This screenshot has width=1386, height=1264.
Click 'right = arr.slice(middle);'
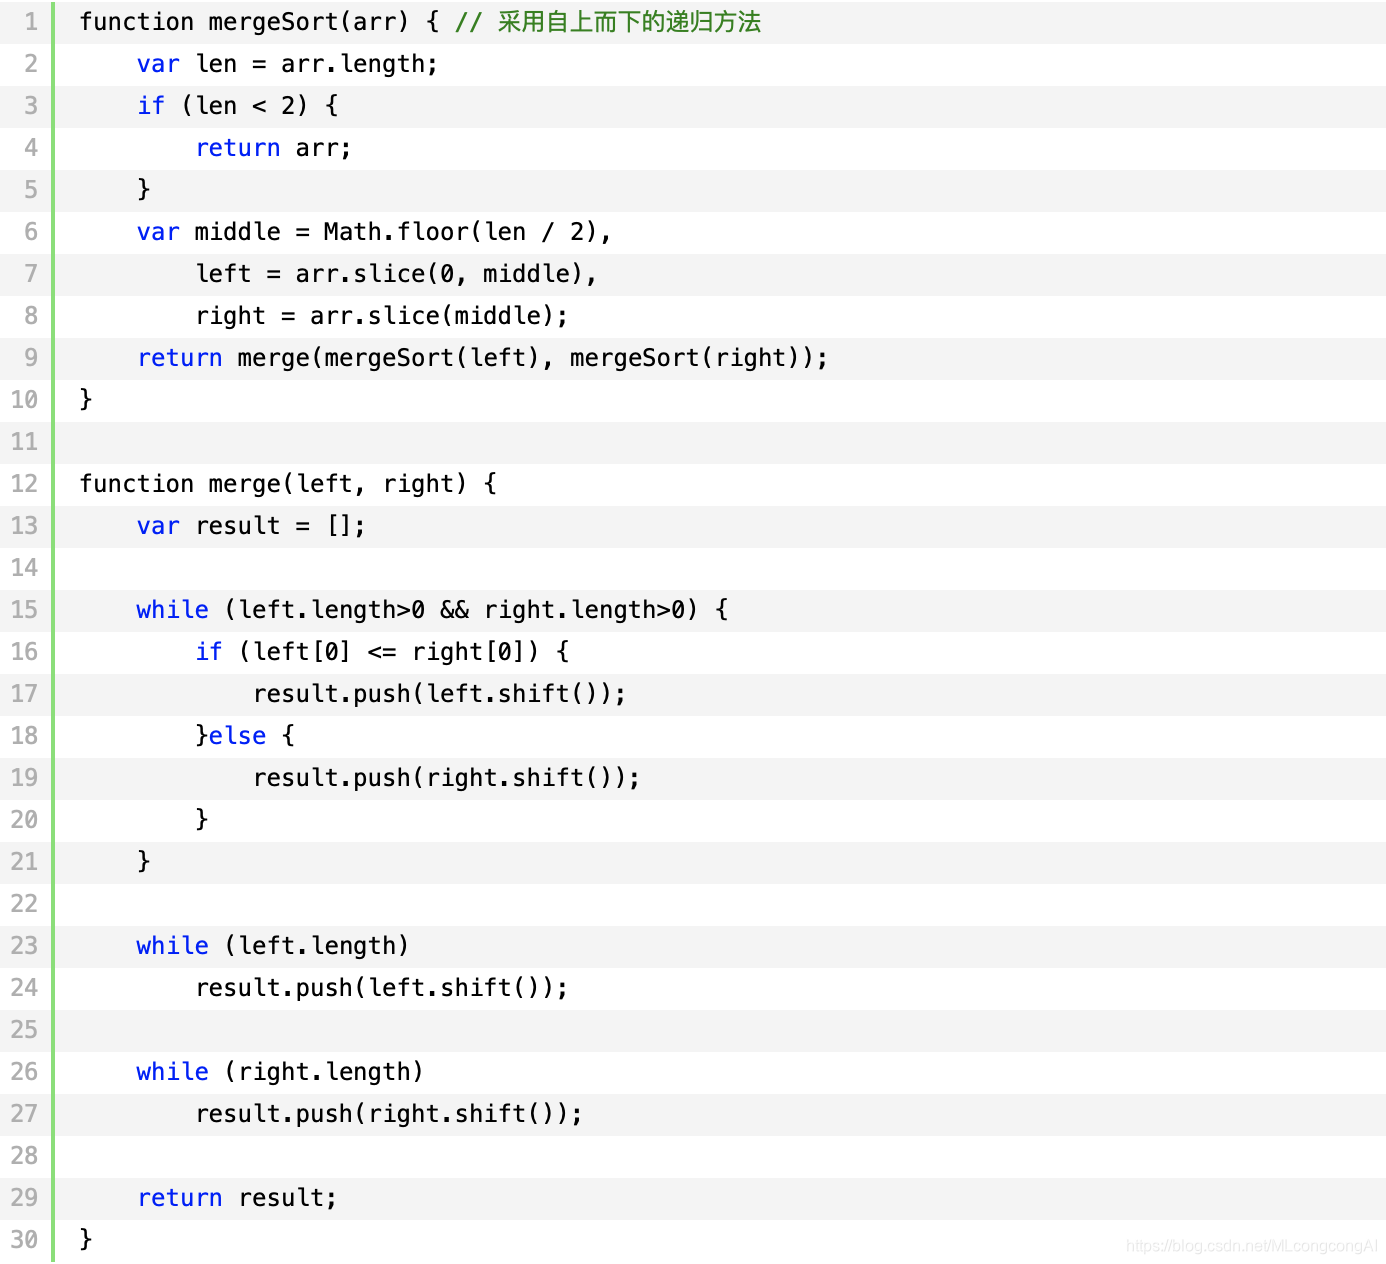[x=382, y=316]
